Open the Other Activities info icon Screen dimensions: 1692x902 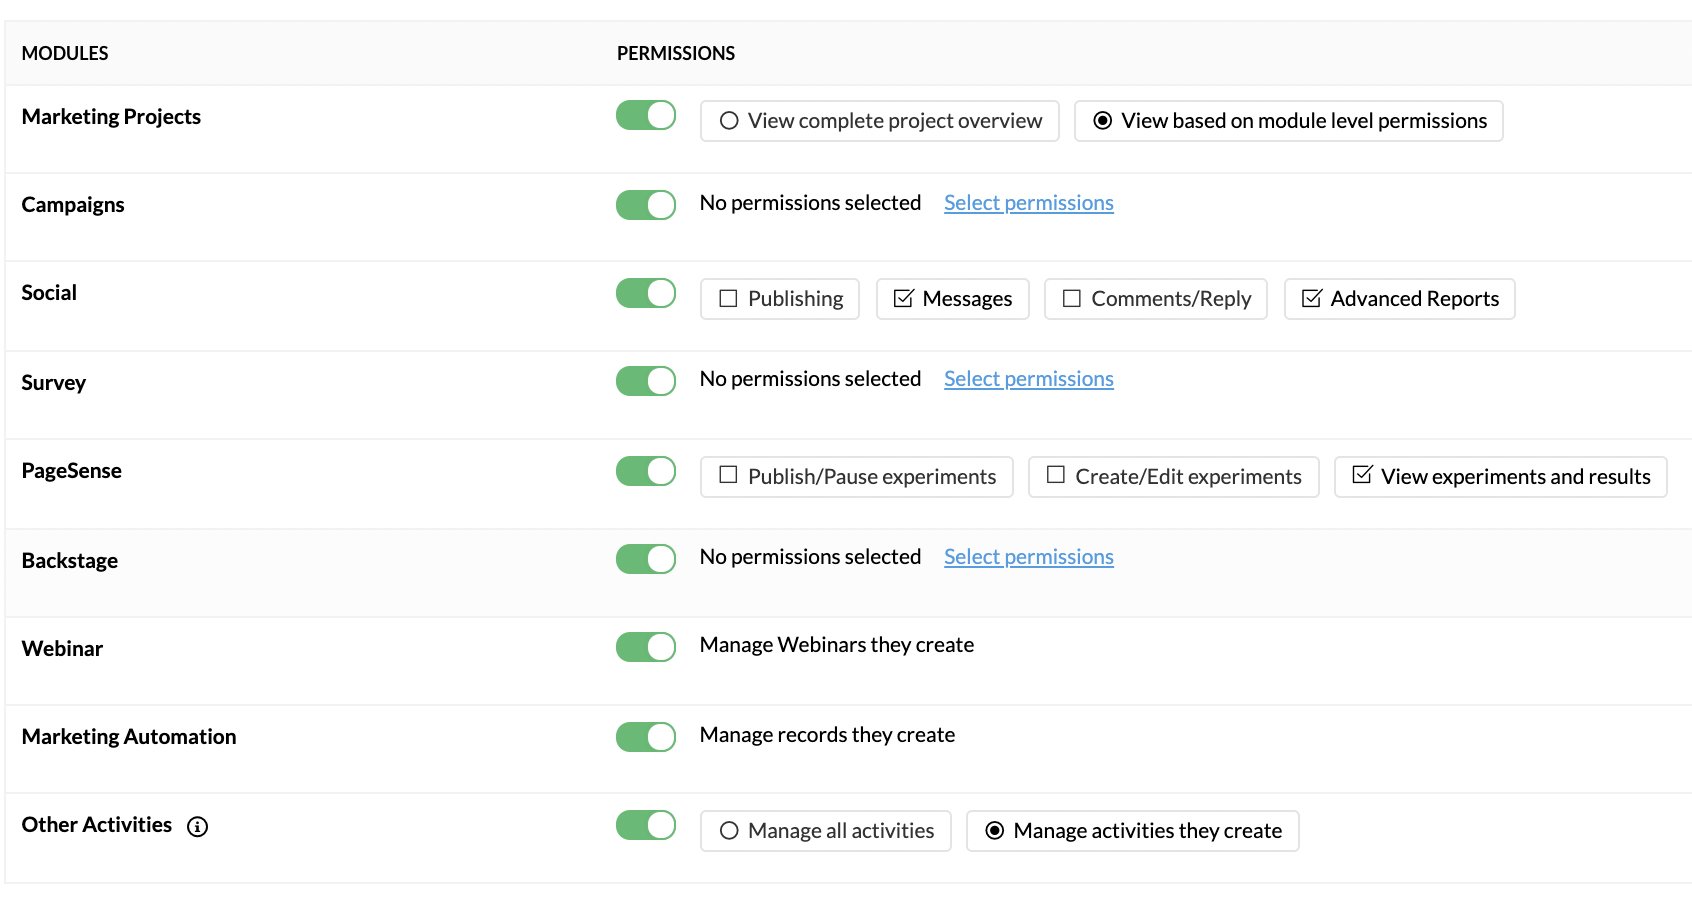pyautogui.click(x=198, y=826)
